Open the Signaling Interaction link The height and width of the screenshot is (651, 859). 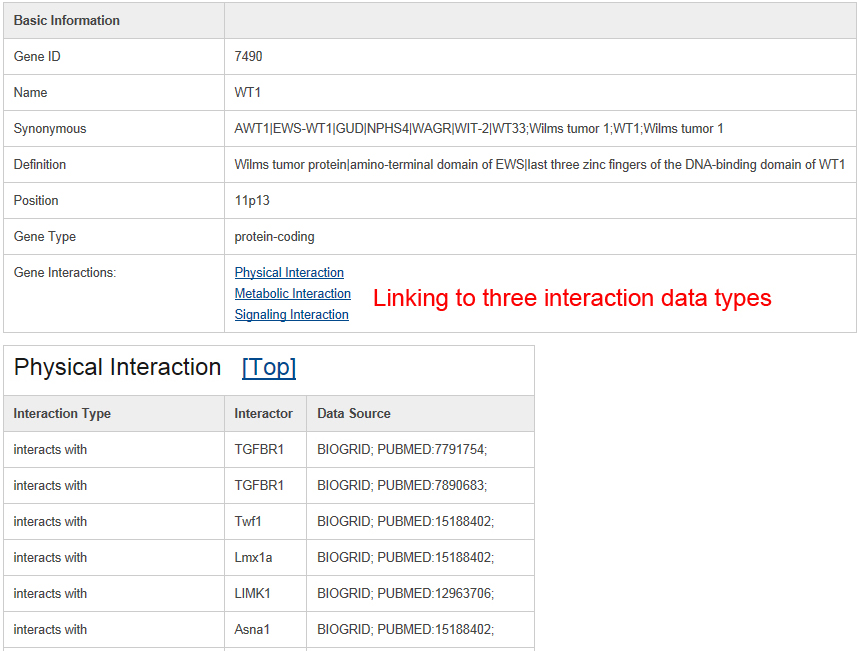click(291, 315)
